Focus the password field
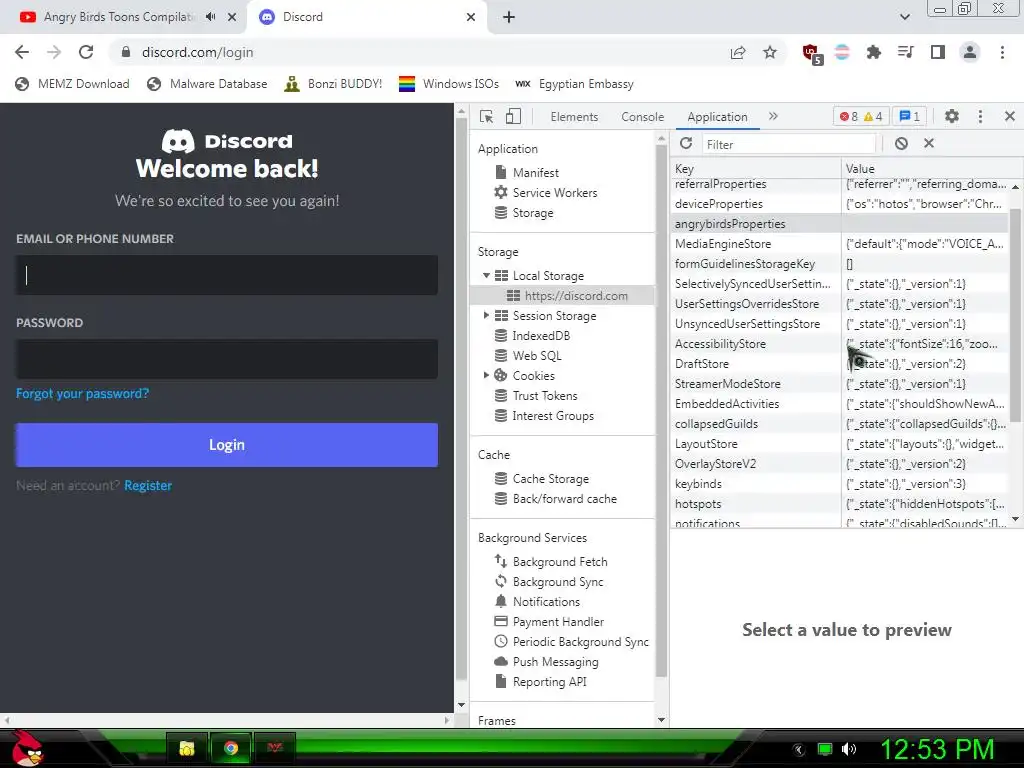Screen dimensions: 1024x768 227,359
